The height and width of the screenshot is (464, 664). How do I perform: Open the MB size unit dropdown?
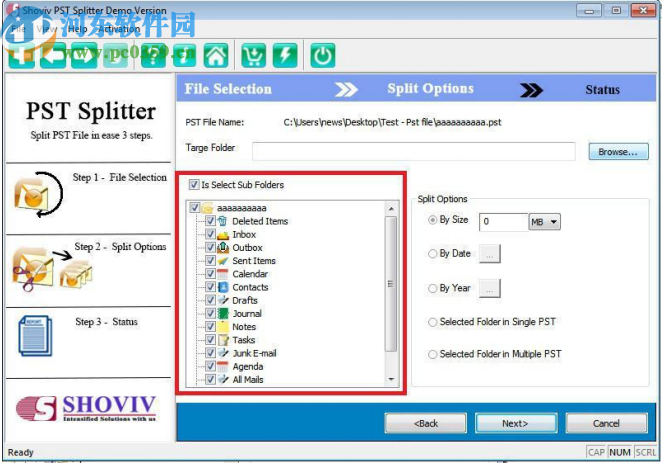point(545,222)
